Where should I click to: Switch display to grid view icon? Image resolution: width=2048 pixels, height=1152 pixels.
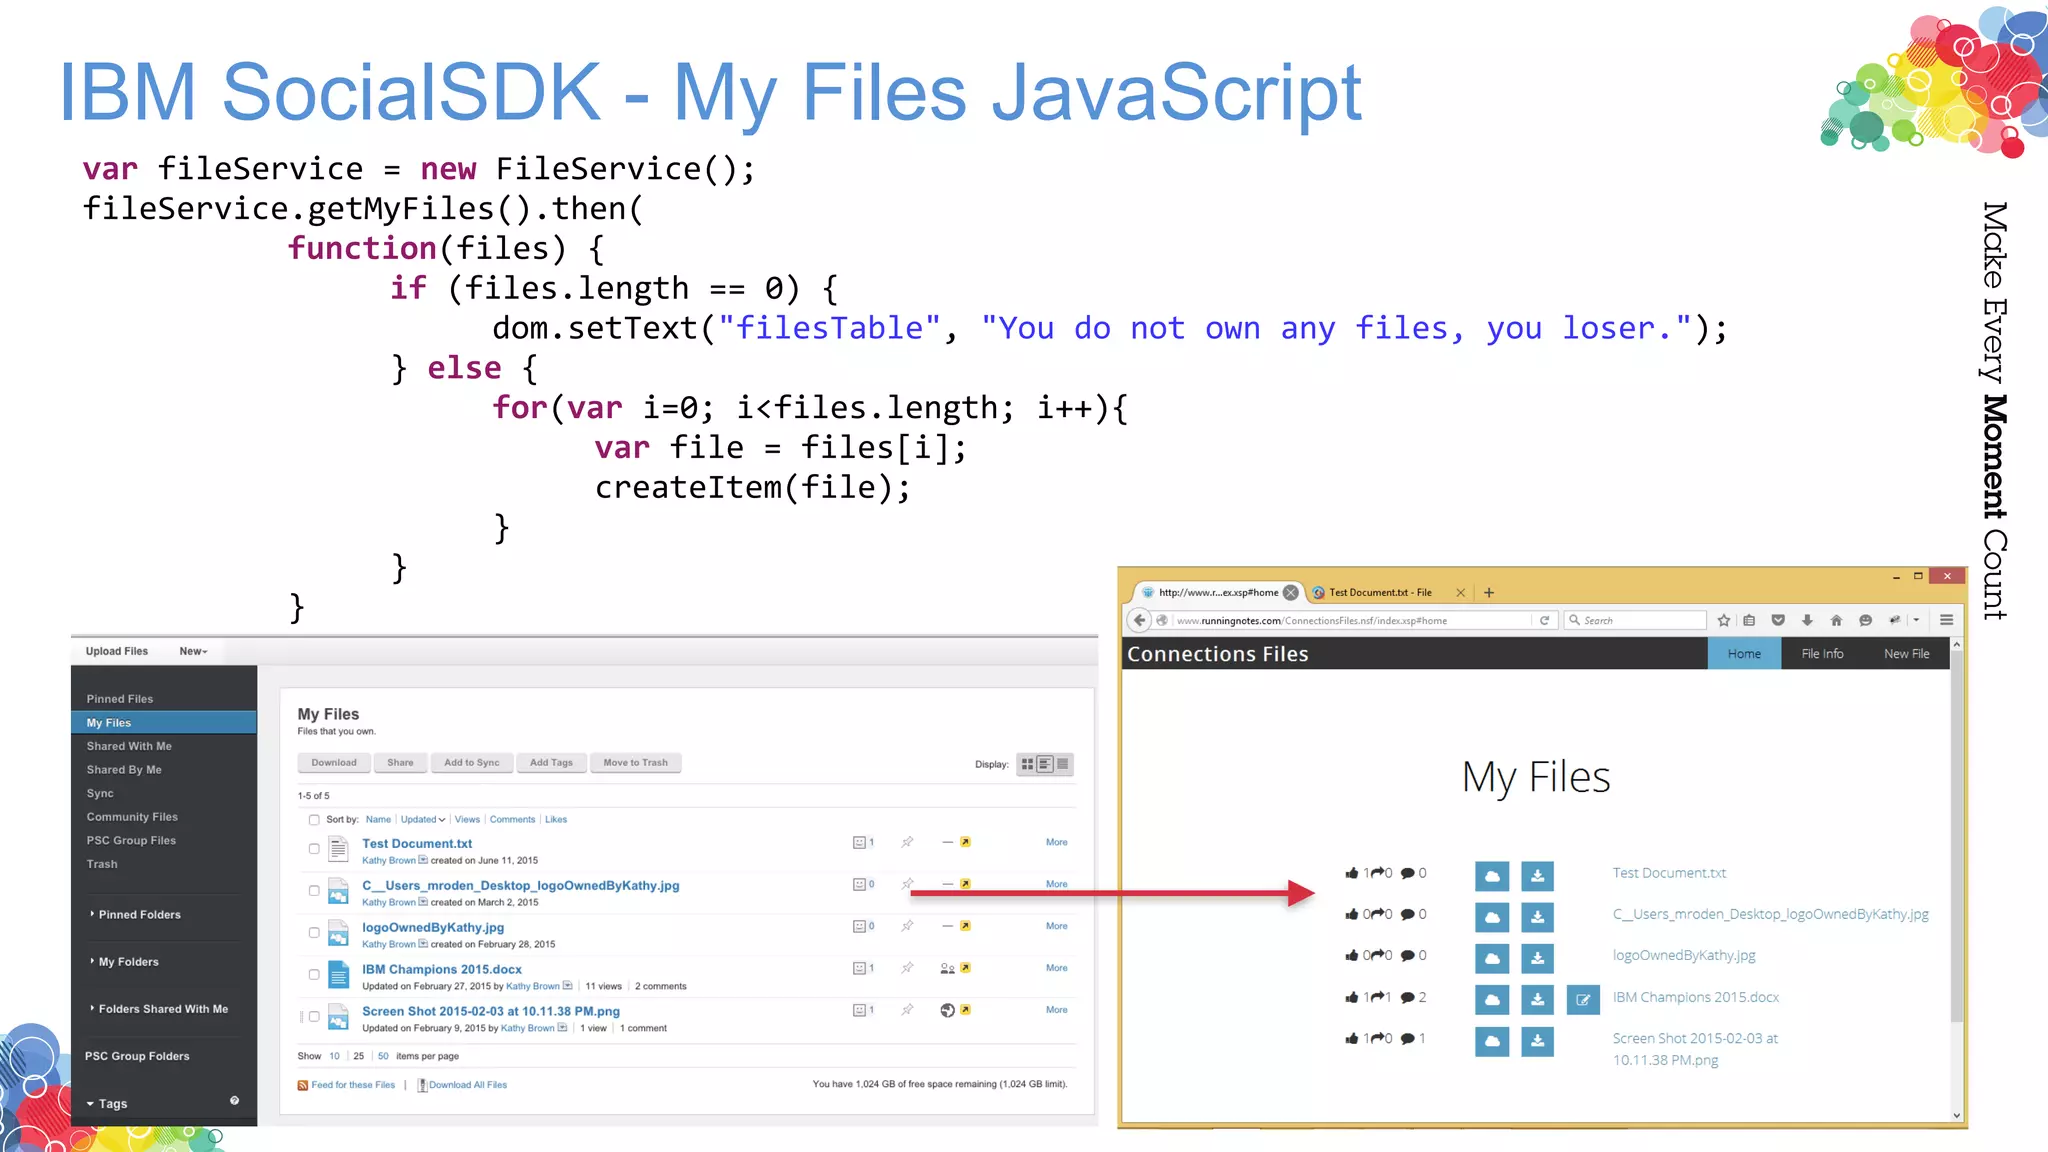[x=1027, y=764]
